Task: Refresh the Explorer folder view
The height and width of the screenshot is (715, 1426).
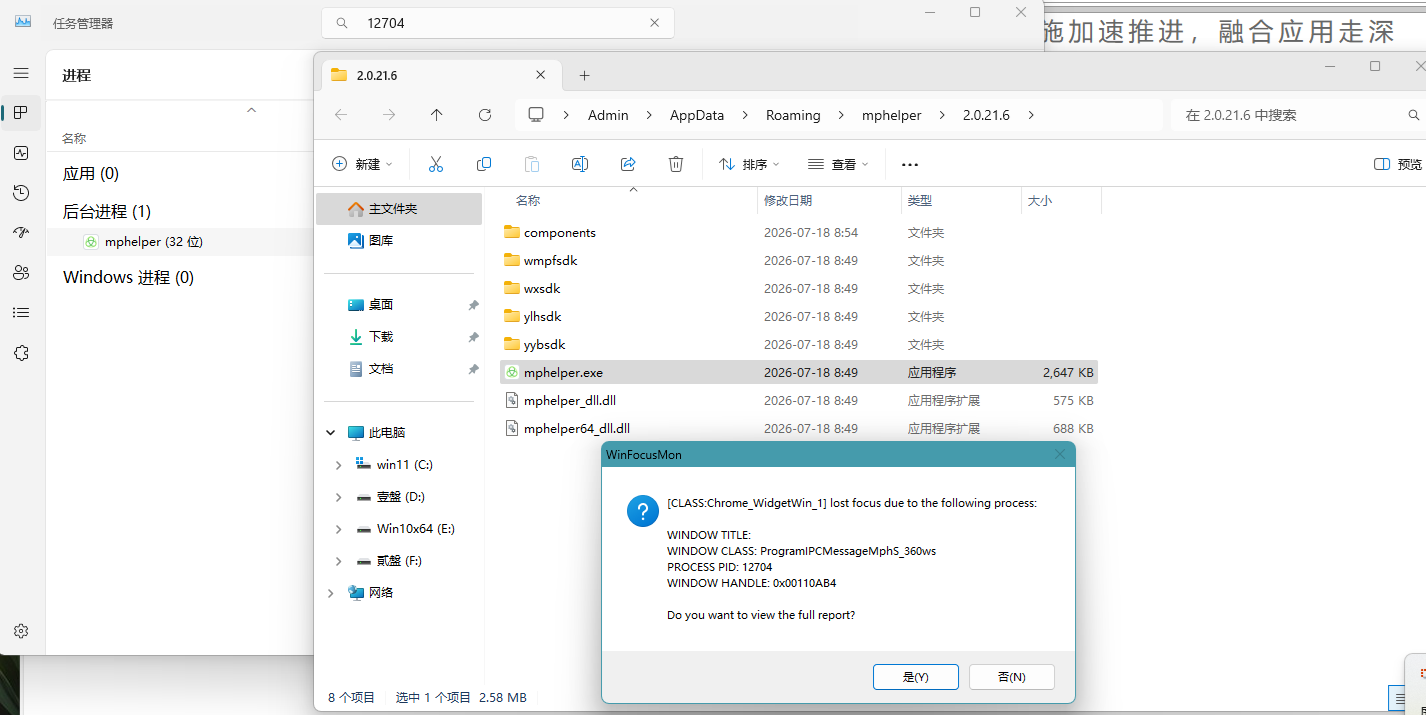Action: [x=485, y=115]
